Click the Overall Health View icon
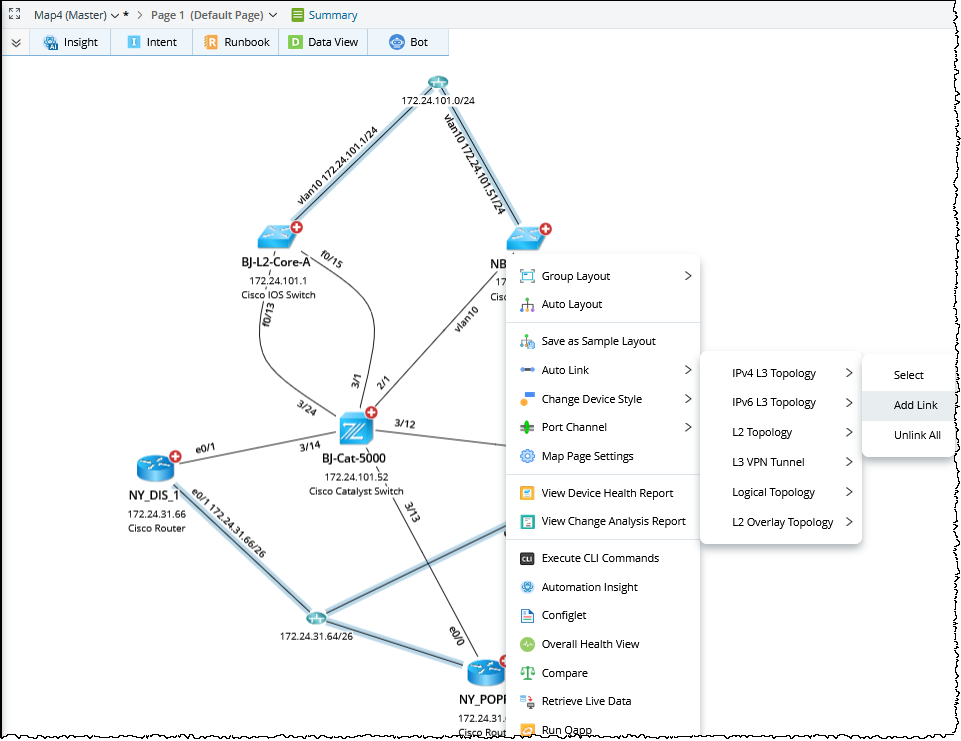The image size is (961, 741). 527,644
